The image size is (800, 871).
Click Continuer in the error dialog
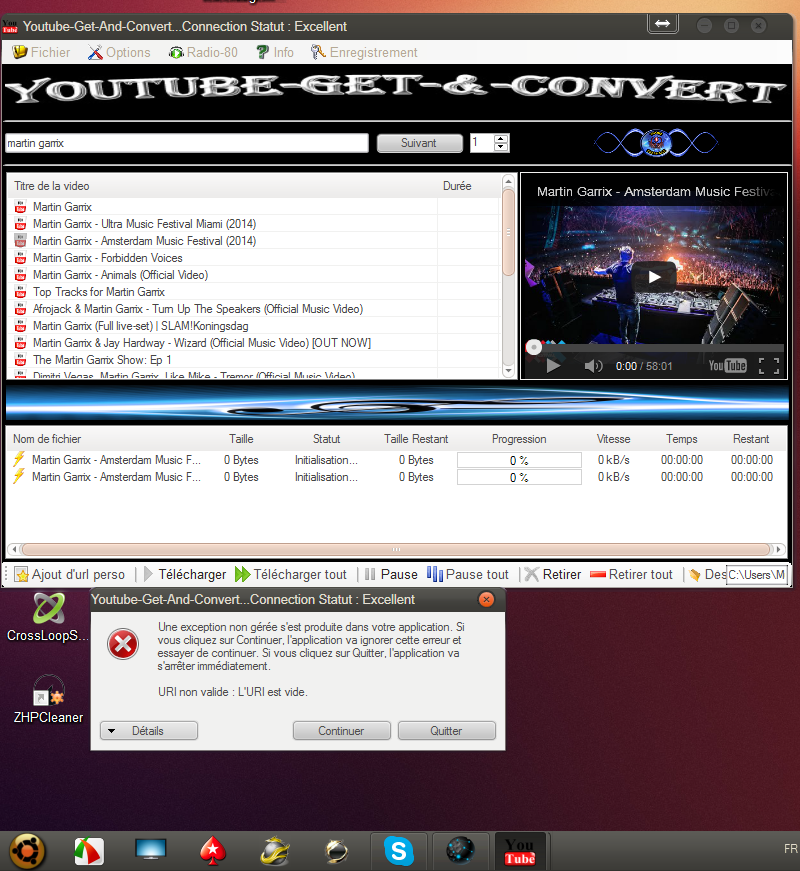[342, 730]
